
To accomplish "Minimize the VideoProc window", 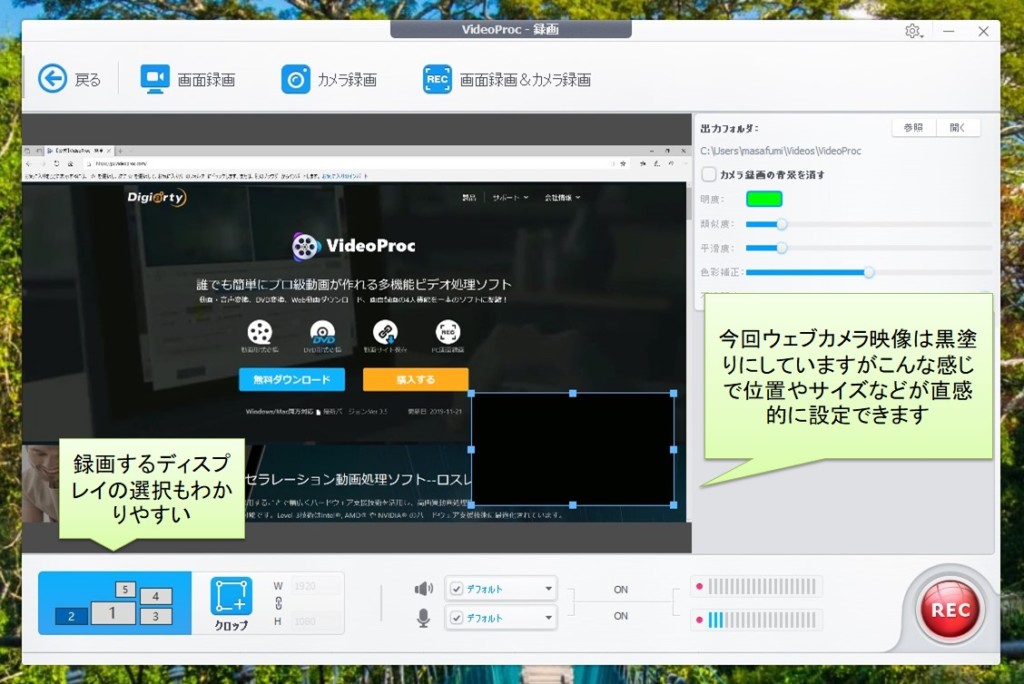I will 949,31.
